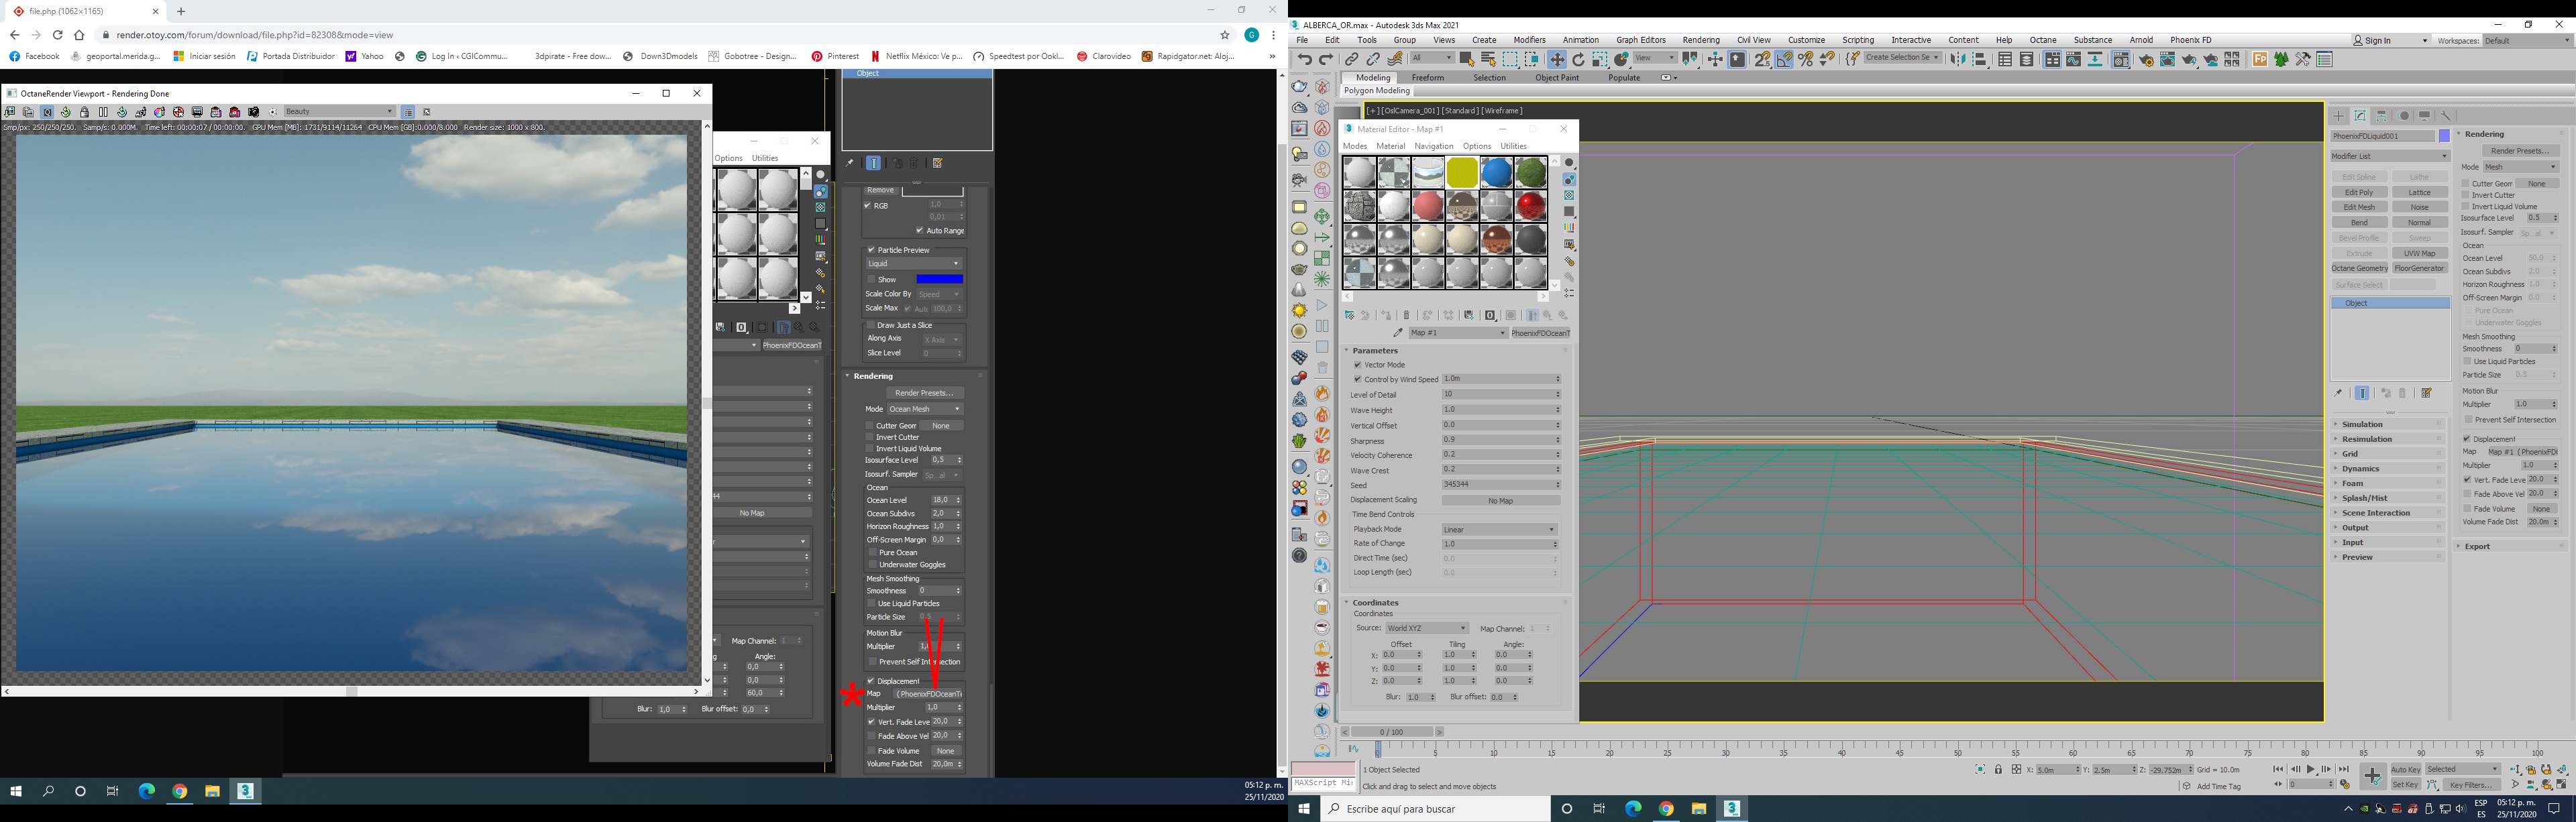
Task: Click the UVW Map modifier button
Action: [2419, 254]
